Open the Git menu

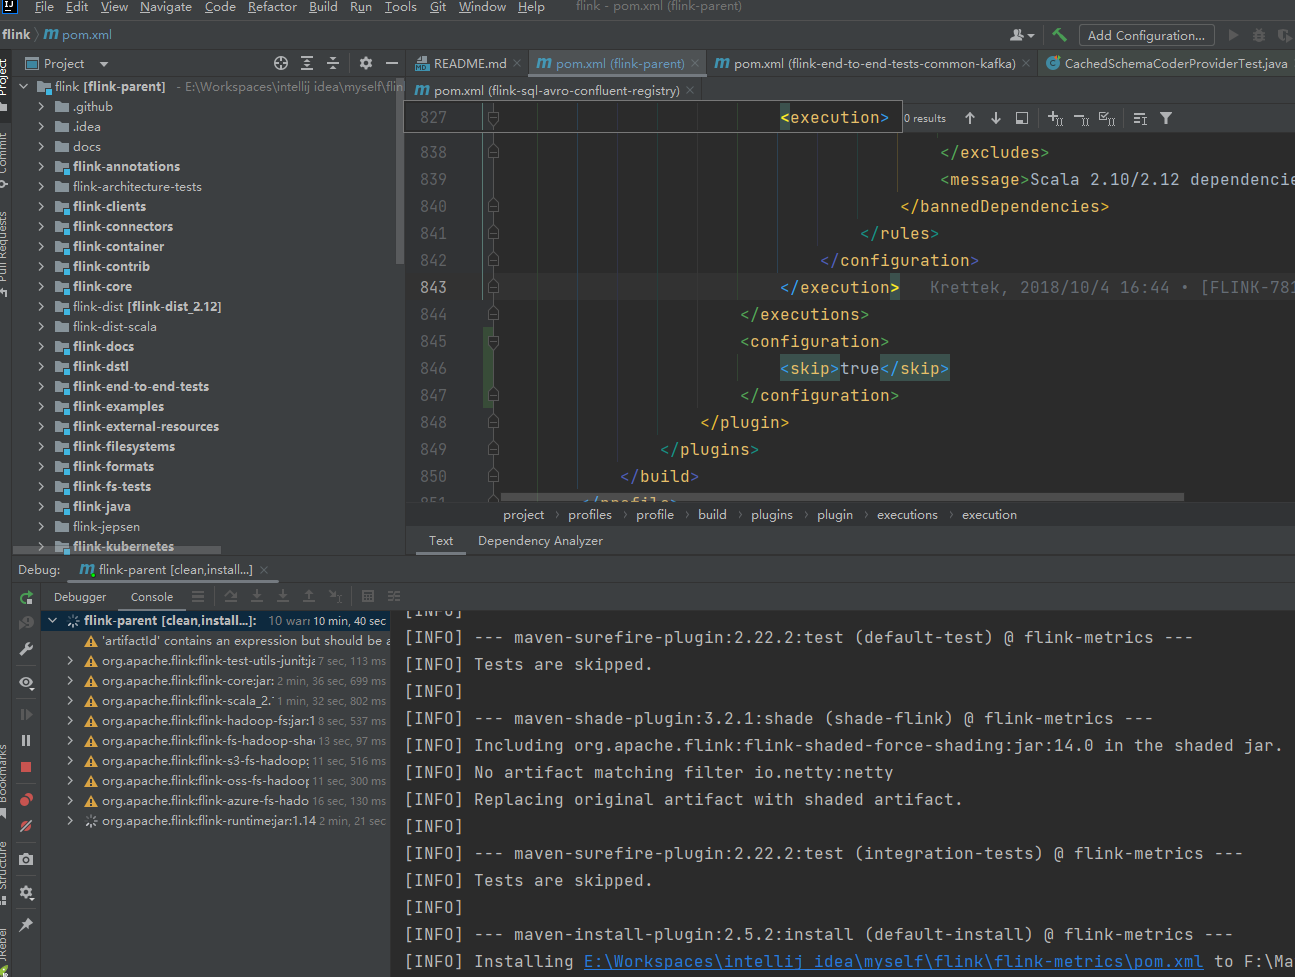[x=438, y=7]
